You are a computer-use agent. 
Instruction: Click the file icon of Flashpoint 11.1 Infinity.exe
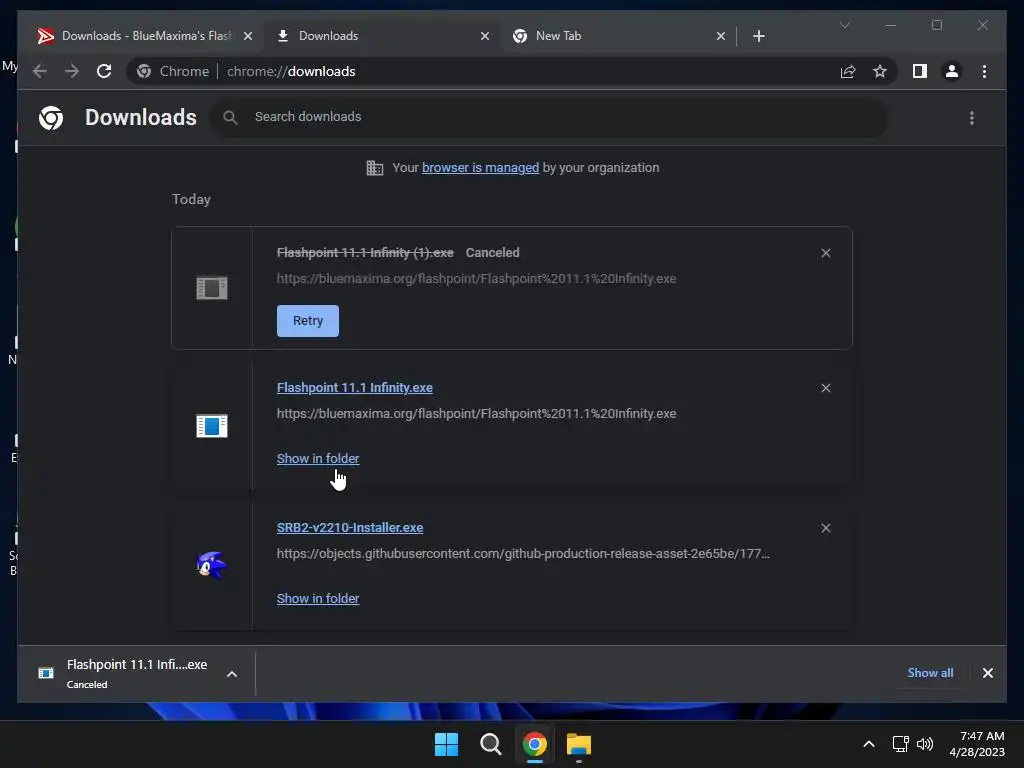212,426
